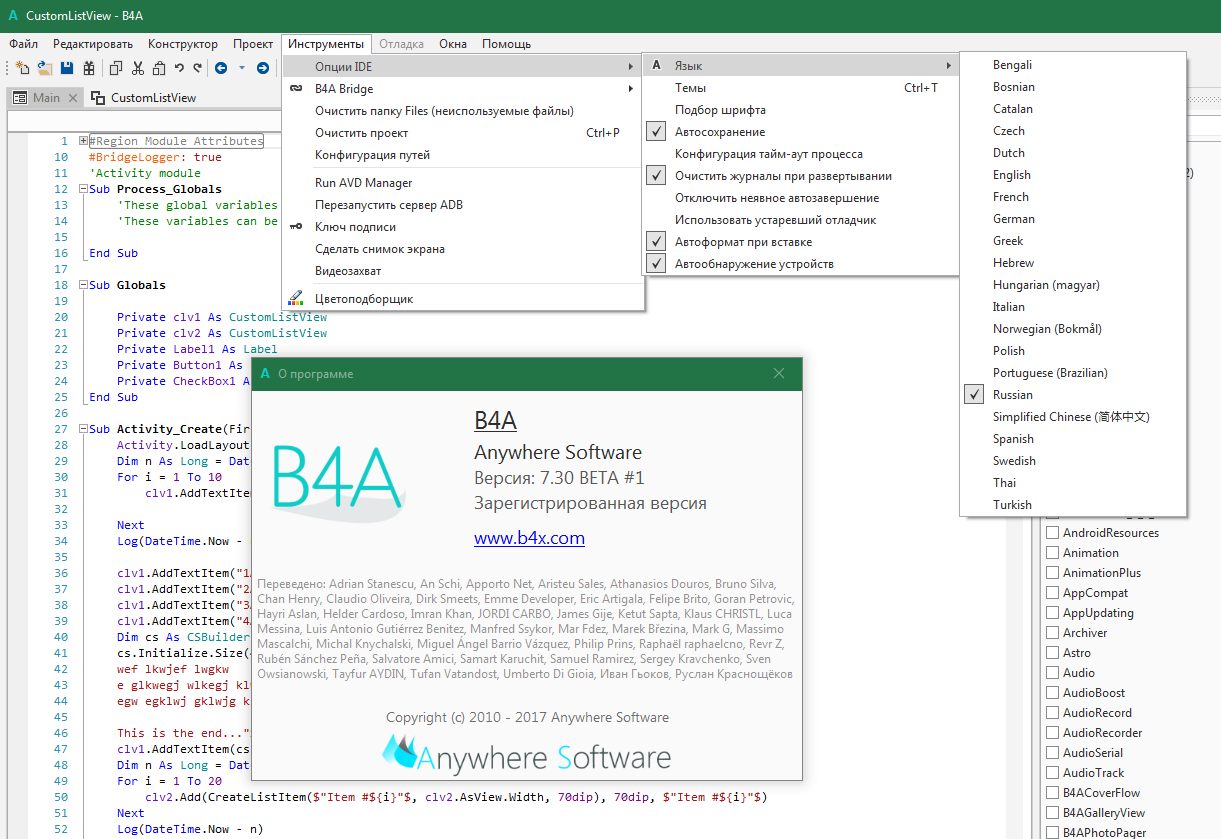Choose Очистить папку Files menu entry
This screenshot has height=839, width=1221.
[463, 111]
